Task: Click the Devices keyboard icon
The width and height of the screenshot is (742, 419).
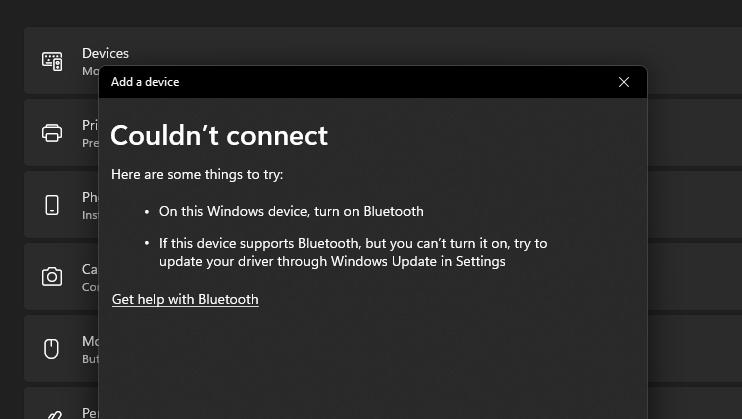Action: (x=52, y=60)
